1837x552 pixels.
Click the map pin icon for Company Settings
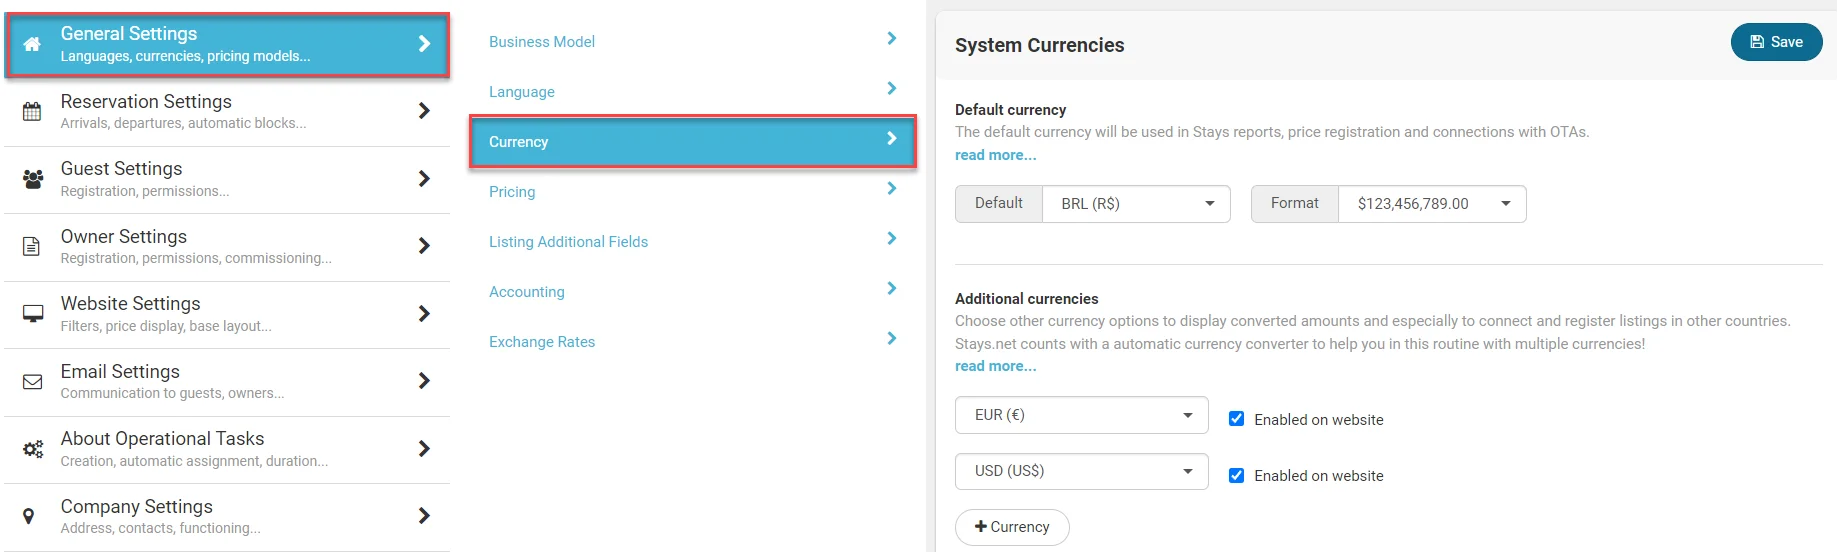click(x=29, y=516)
